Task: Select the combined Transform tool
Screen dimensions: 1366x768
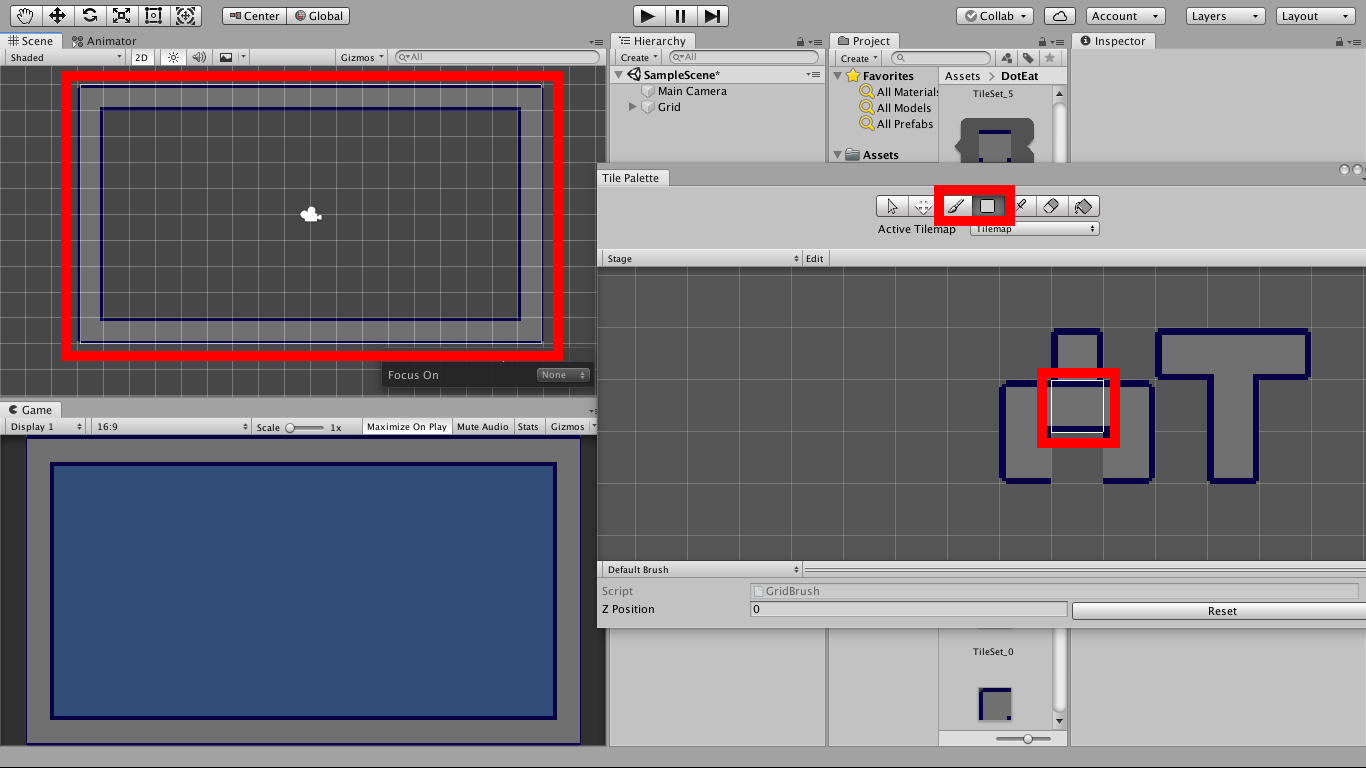Action: pos(185,16)
